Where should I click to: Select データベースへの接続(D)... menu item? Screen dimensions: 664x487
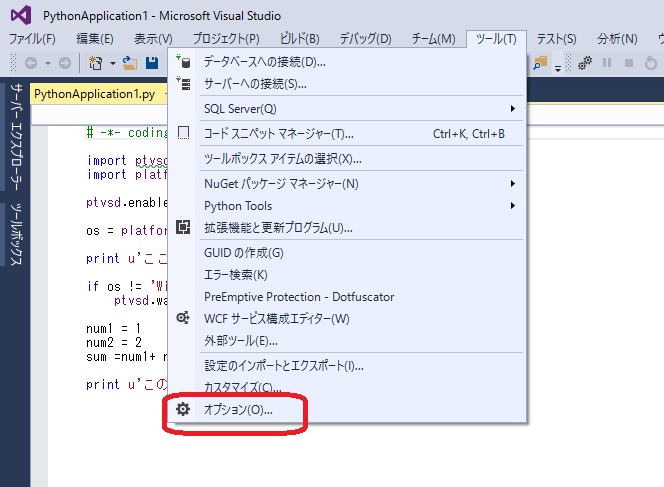347,62
